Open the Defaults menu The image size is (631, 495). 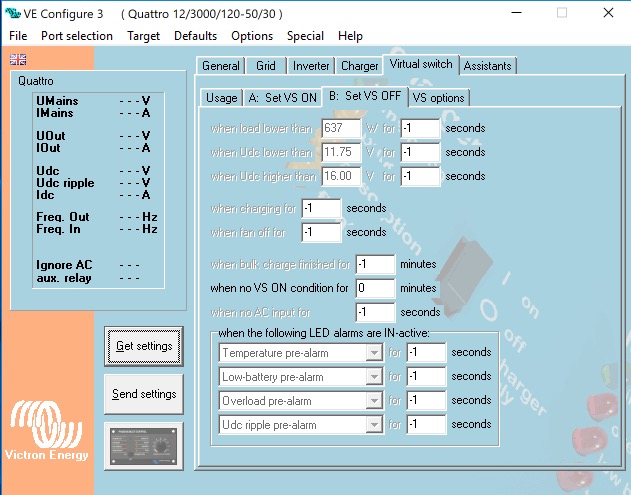(195, 35)
